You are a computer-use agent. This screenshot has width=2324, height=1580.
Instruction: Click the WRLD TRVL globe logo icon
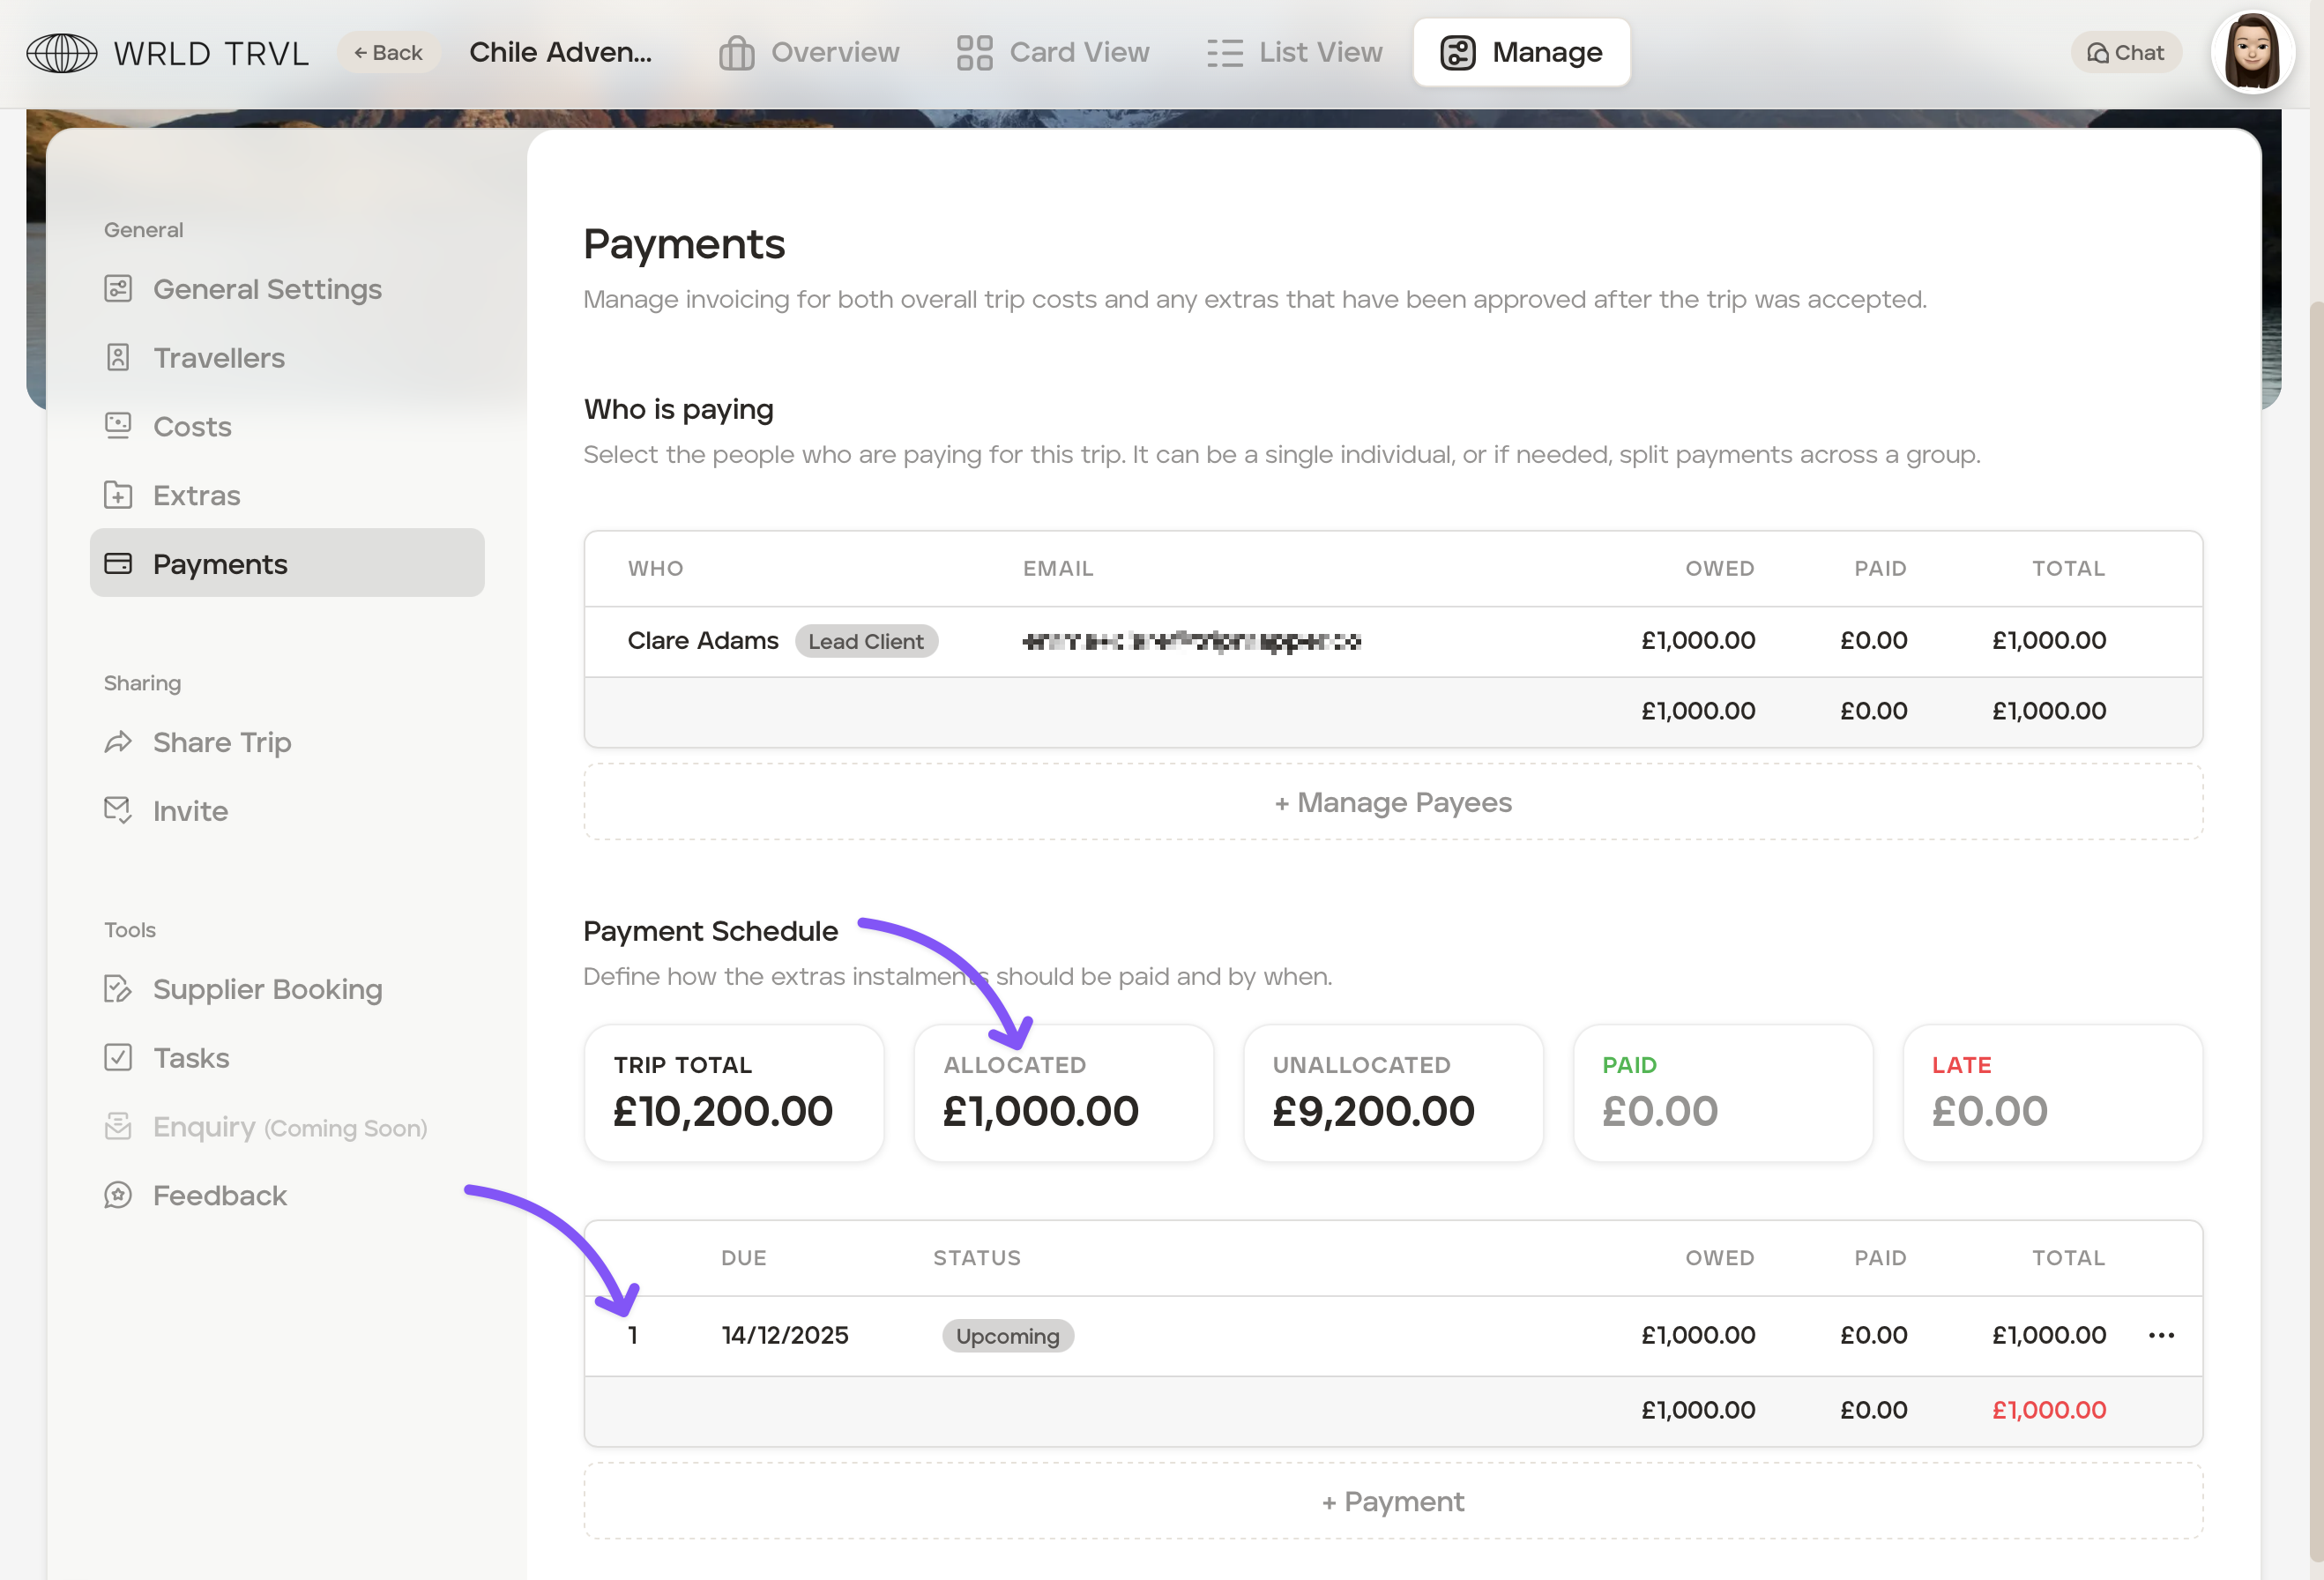click(62, 53)
